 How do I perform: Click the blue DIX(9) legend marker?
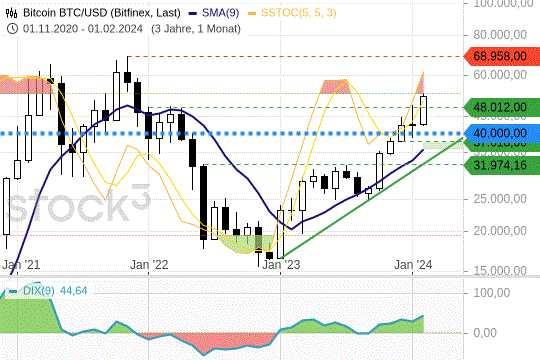[x=13, y=291]
